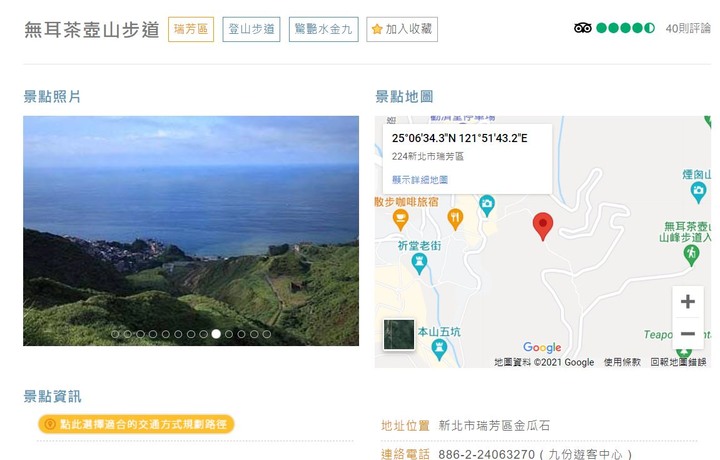Click coordinates text 25°06'34.3"N 121°51'43.2"E
The width and height of the screenshot is (720, 460).
point(460,138)
